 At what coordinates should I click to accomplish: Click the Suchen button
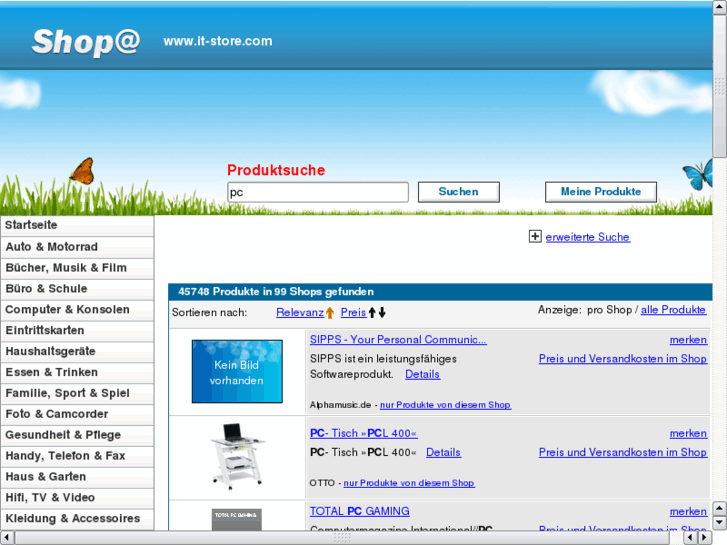pos(459,192)
